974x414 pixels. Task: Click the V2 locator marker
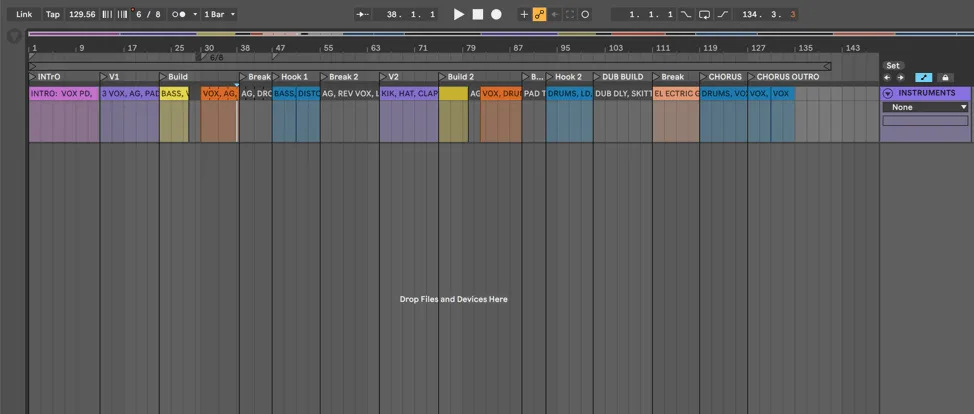coord(389,77)
